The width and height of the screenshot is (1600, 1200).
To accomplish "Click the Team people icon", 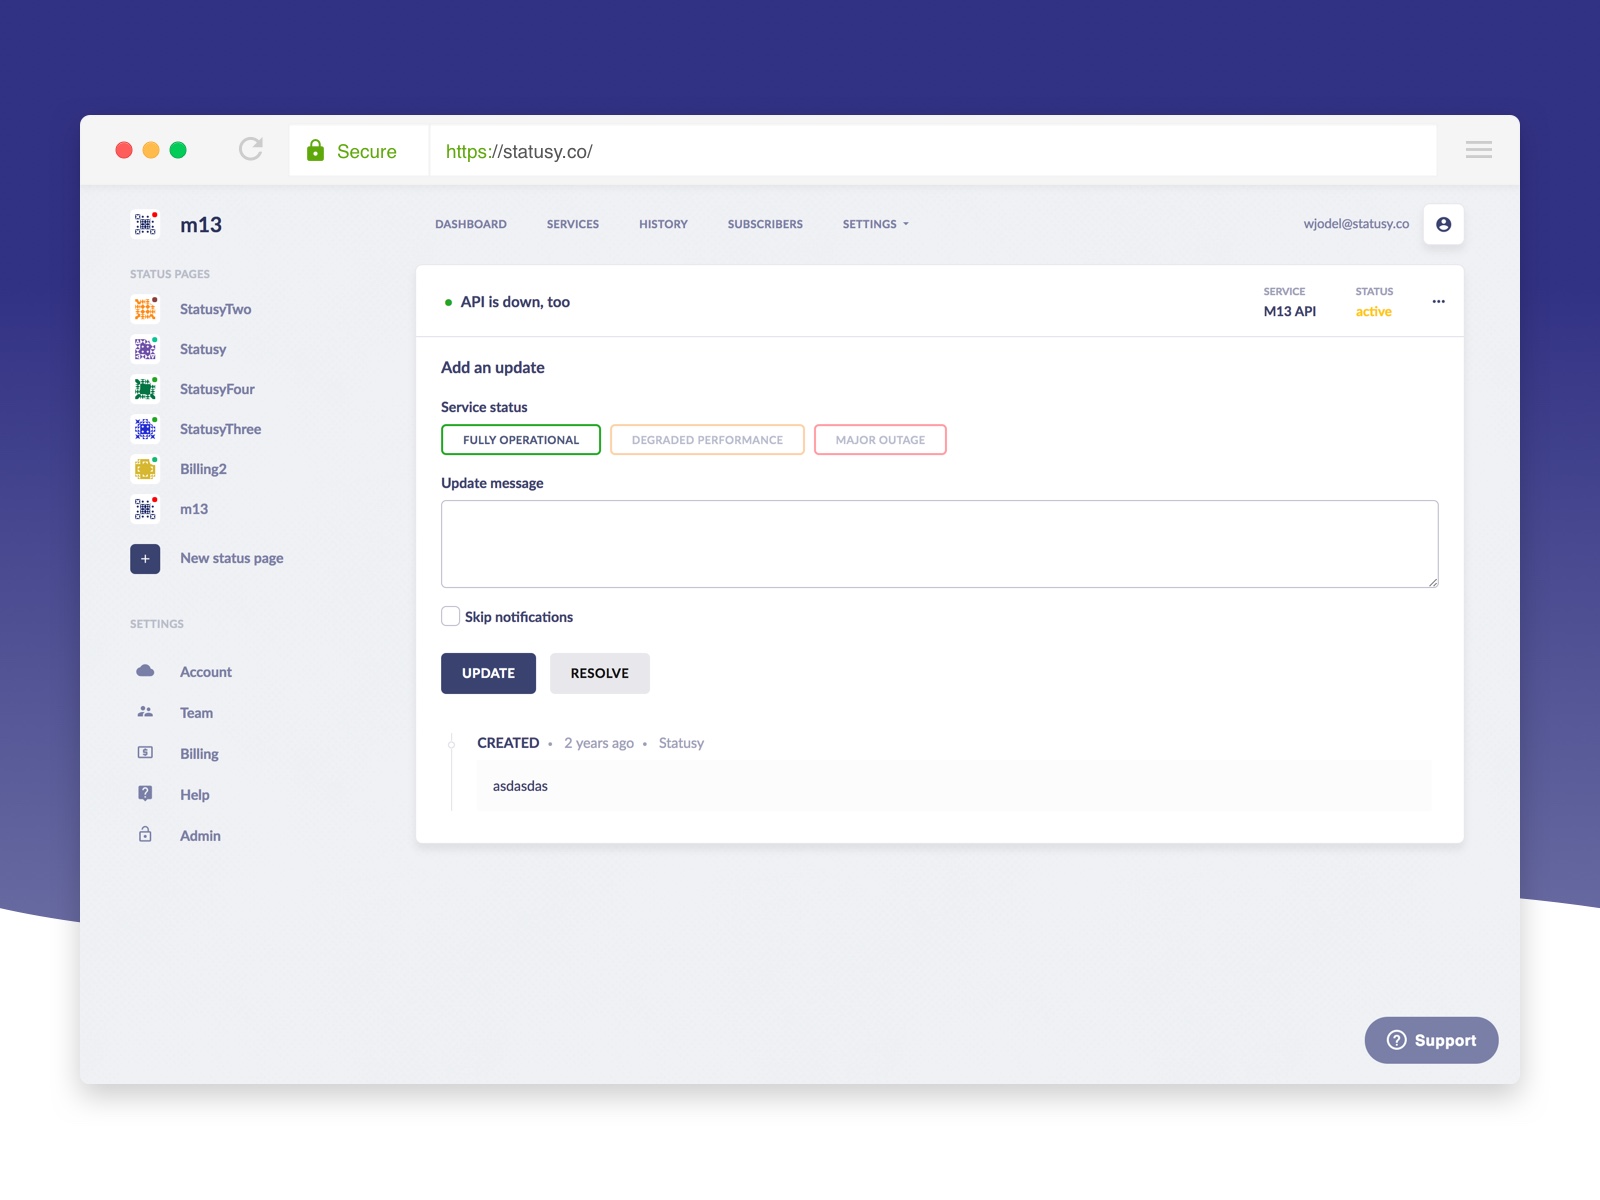I will (145, 712).
